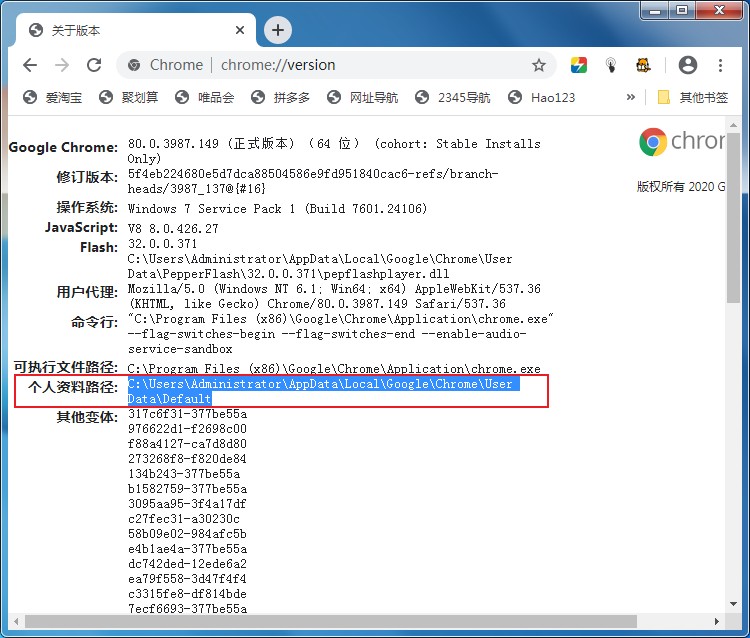This screenshot has height=638, width=750.
Task: Click variation e4b1ae4a-377be55a
Action: 188,549
